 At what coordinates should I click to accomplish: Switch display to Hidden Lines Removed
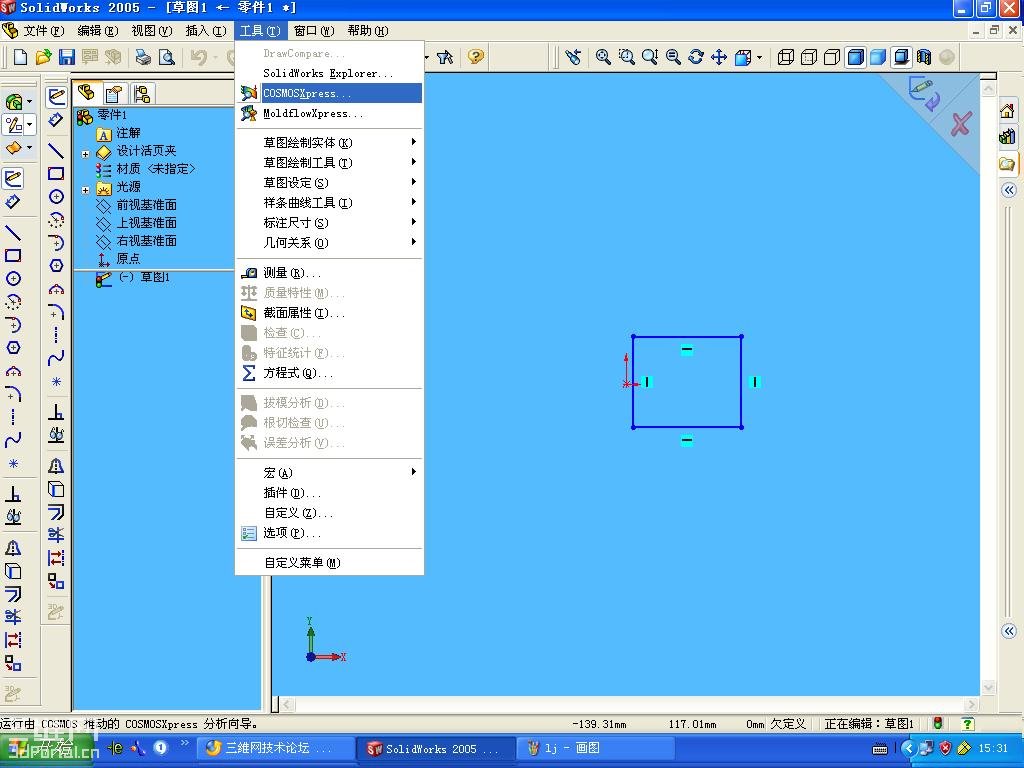click(x=831, y=57)
